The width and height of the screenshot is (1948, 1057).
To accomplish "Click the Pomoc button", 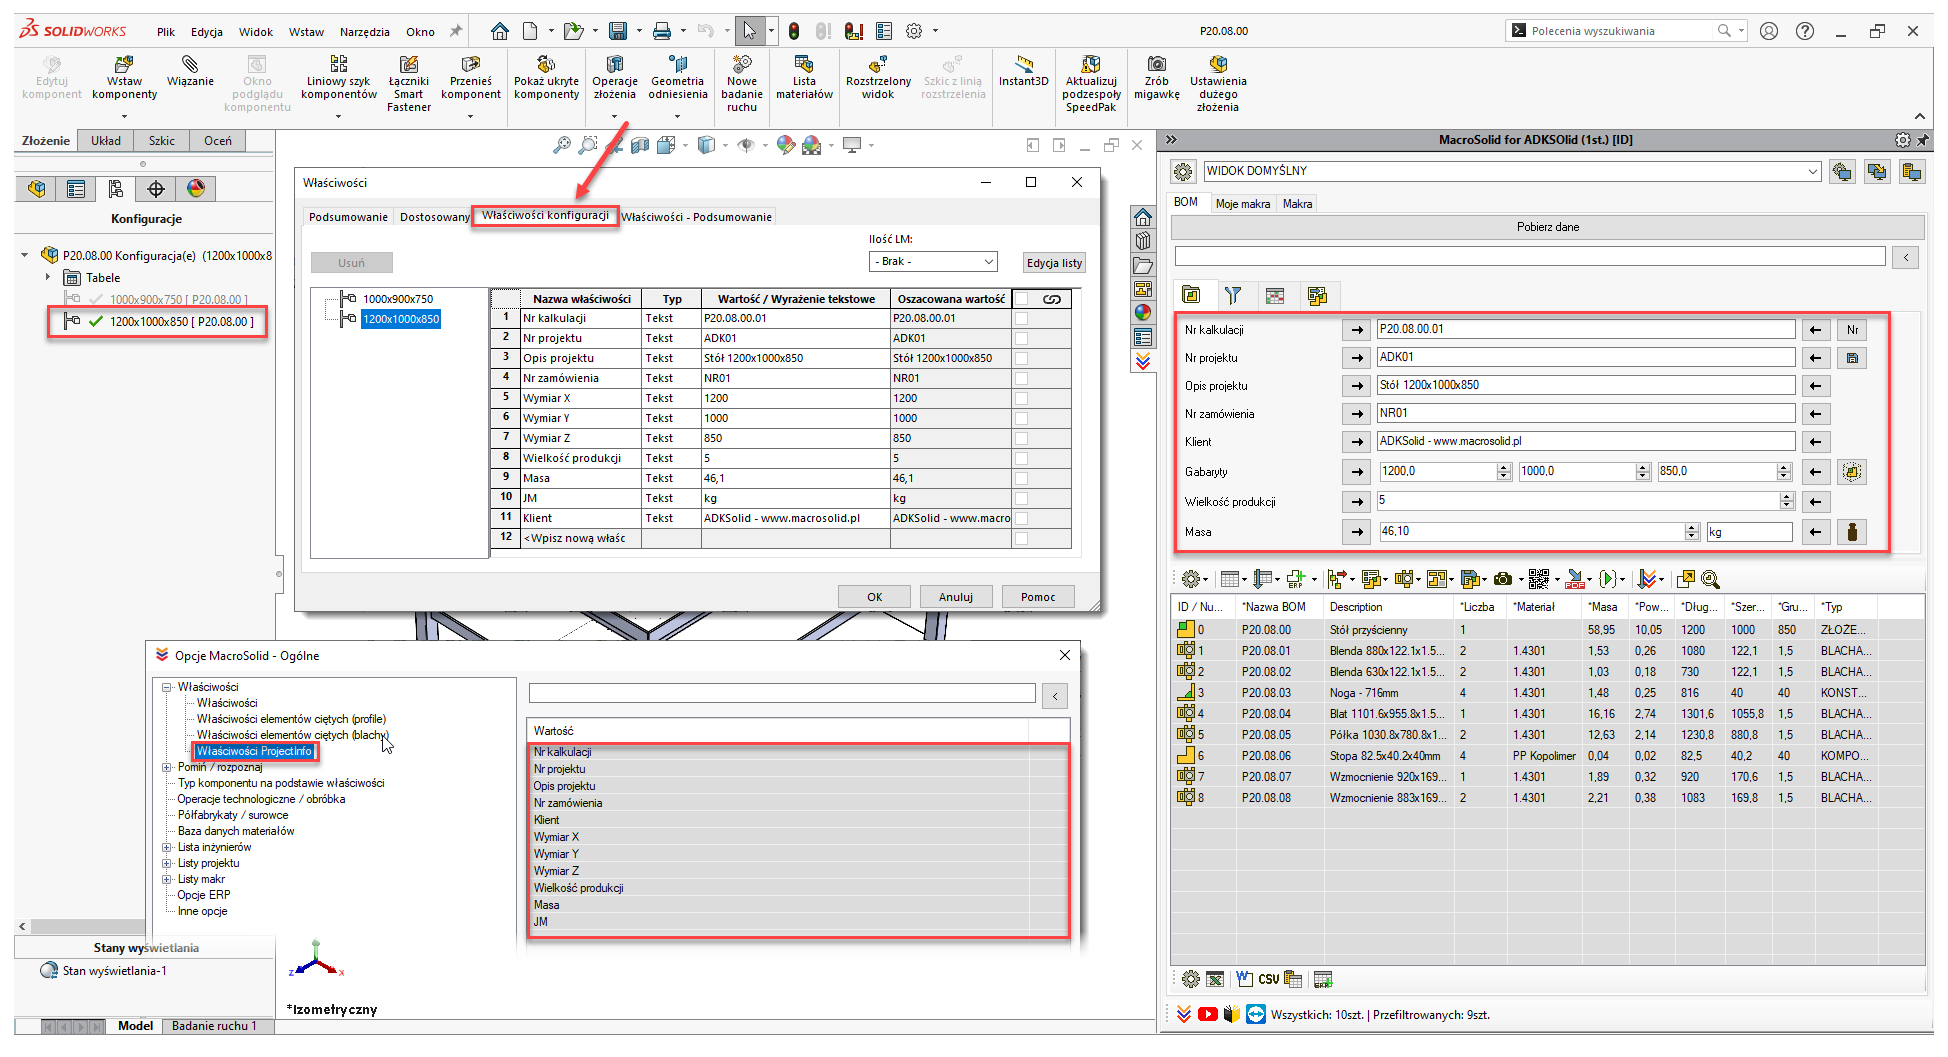I will [1038, 597].
